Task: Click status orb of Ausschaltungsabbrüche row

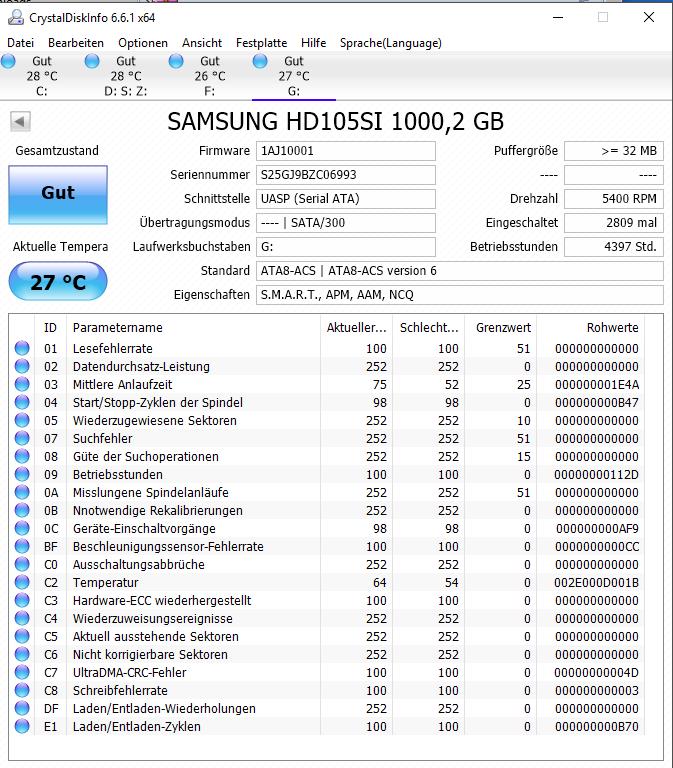Action: (22, 564)
